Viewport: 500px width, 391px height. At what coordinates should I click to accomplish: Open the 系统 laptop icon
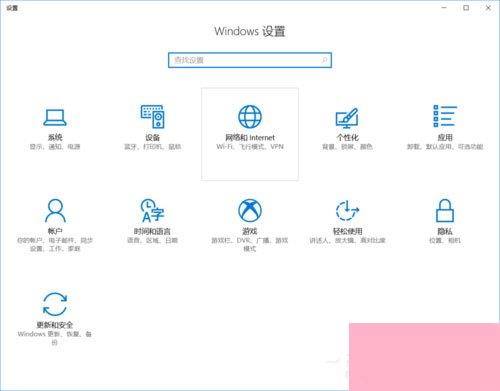coord(55,118)
